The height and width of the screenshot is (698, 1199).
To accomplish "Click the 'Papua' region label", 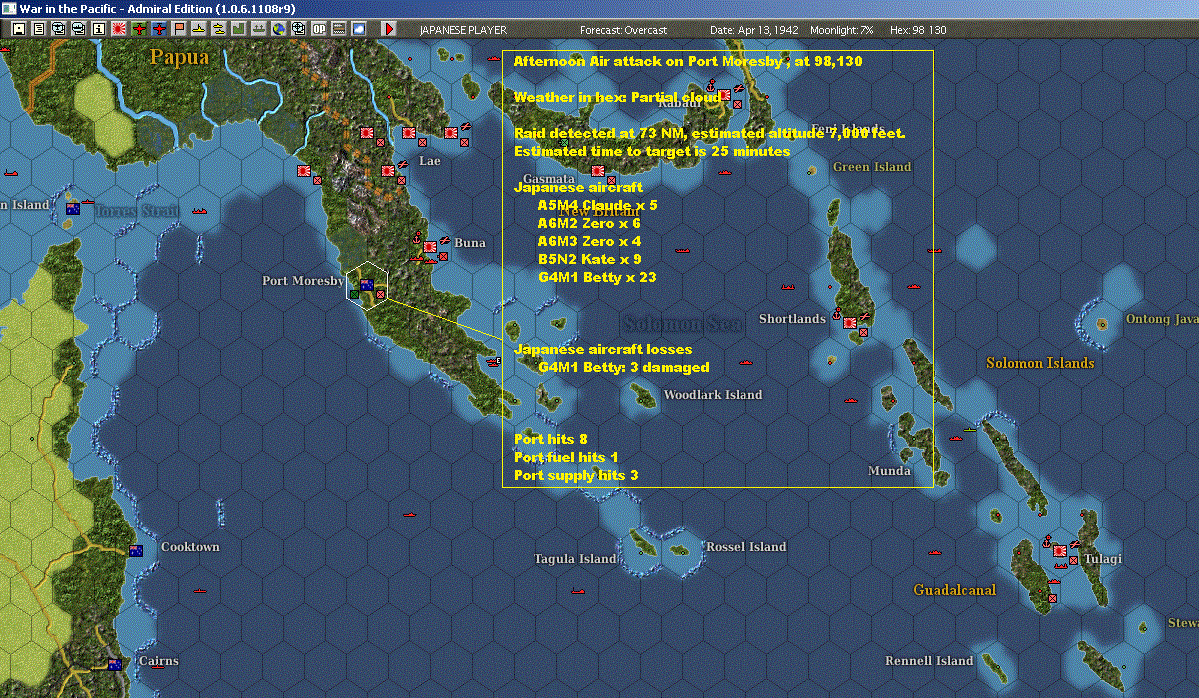I will 179,57.
